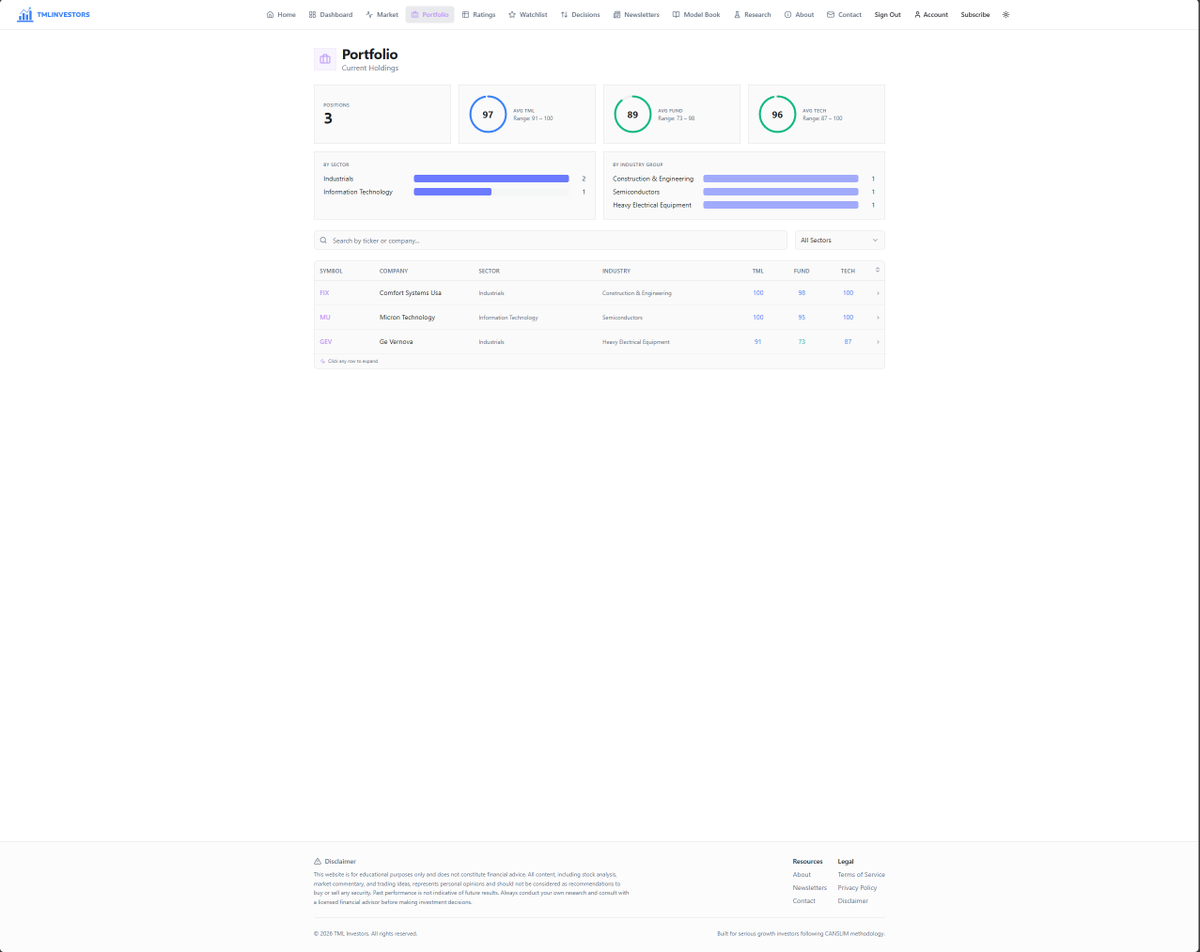1200x952 pixels.
Task: Open the Account page
Action: [x=931, y=15]
